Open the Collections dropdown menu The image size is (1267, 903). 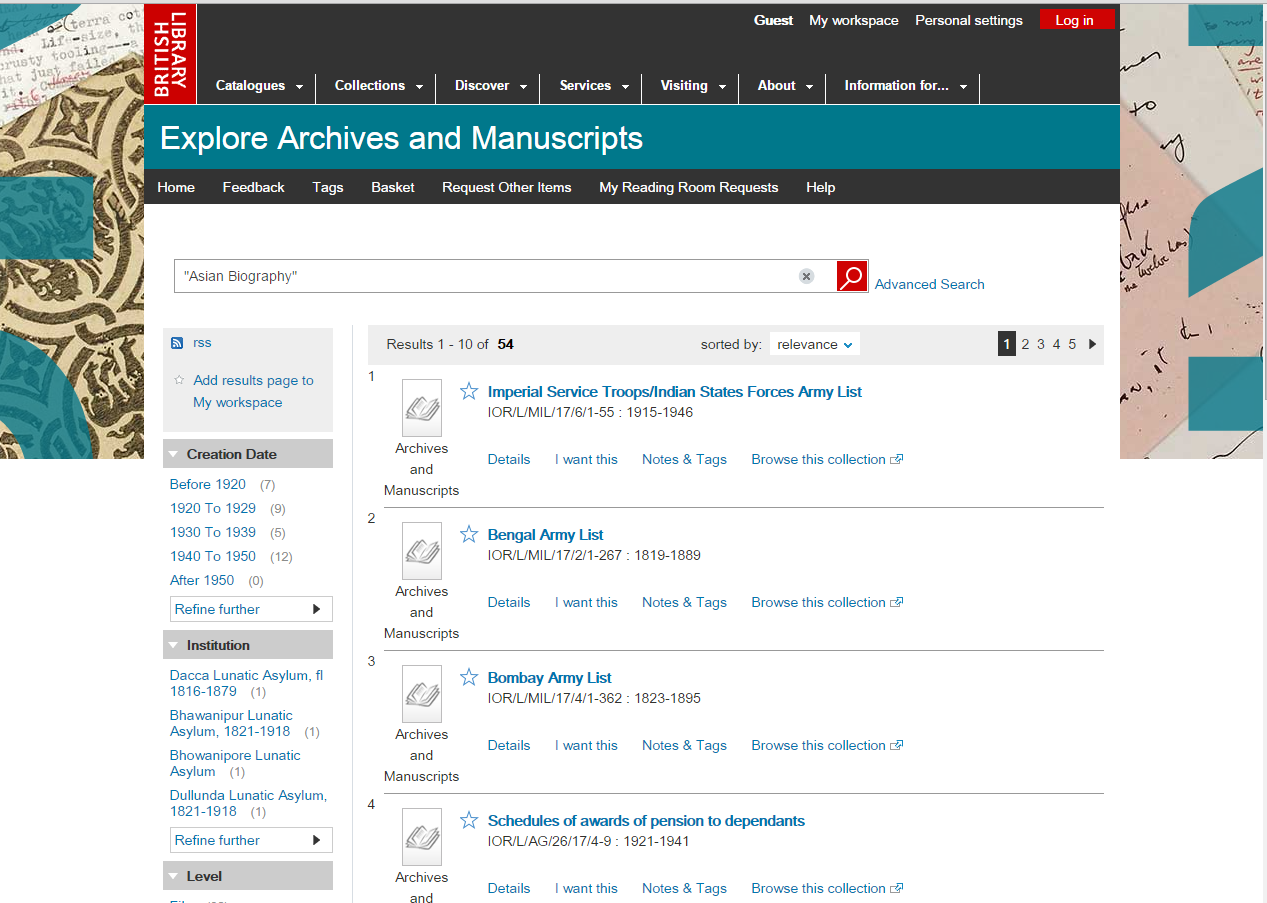click(378, 86)
